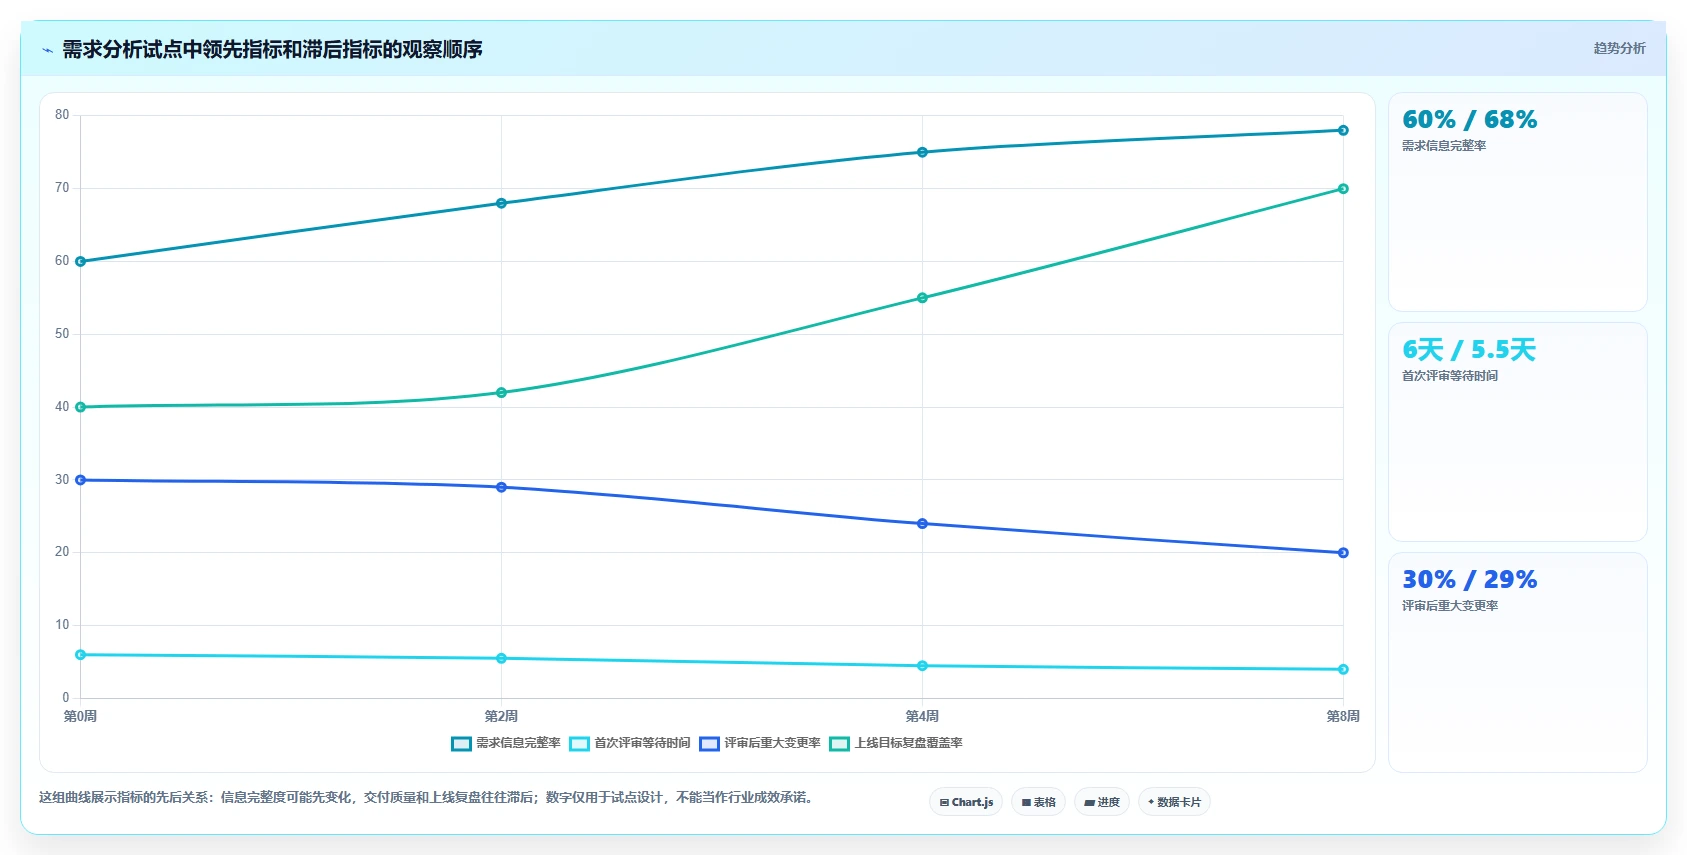Click the 60% / 68% metric value
This screenshot has width=1687, height=855.
point(1469,120)
